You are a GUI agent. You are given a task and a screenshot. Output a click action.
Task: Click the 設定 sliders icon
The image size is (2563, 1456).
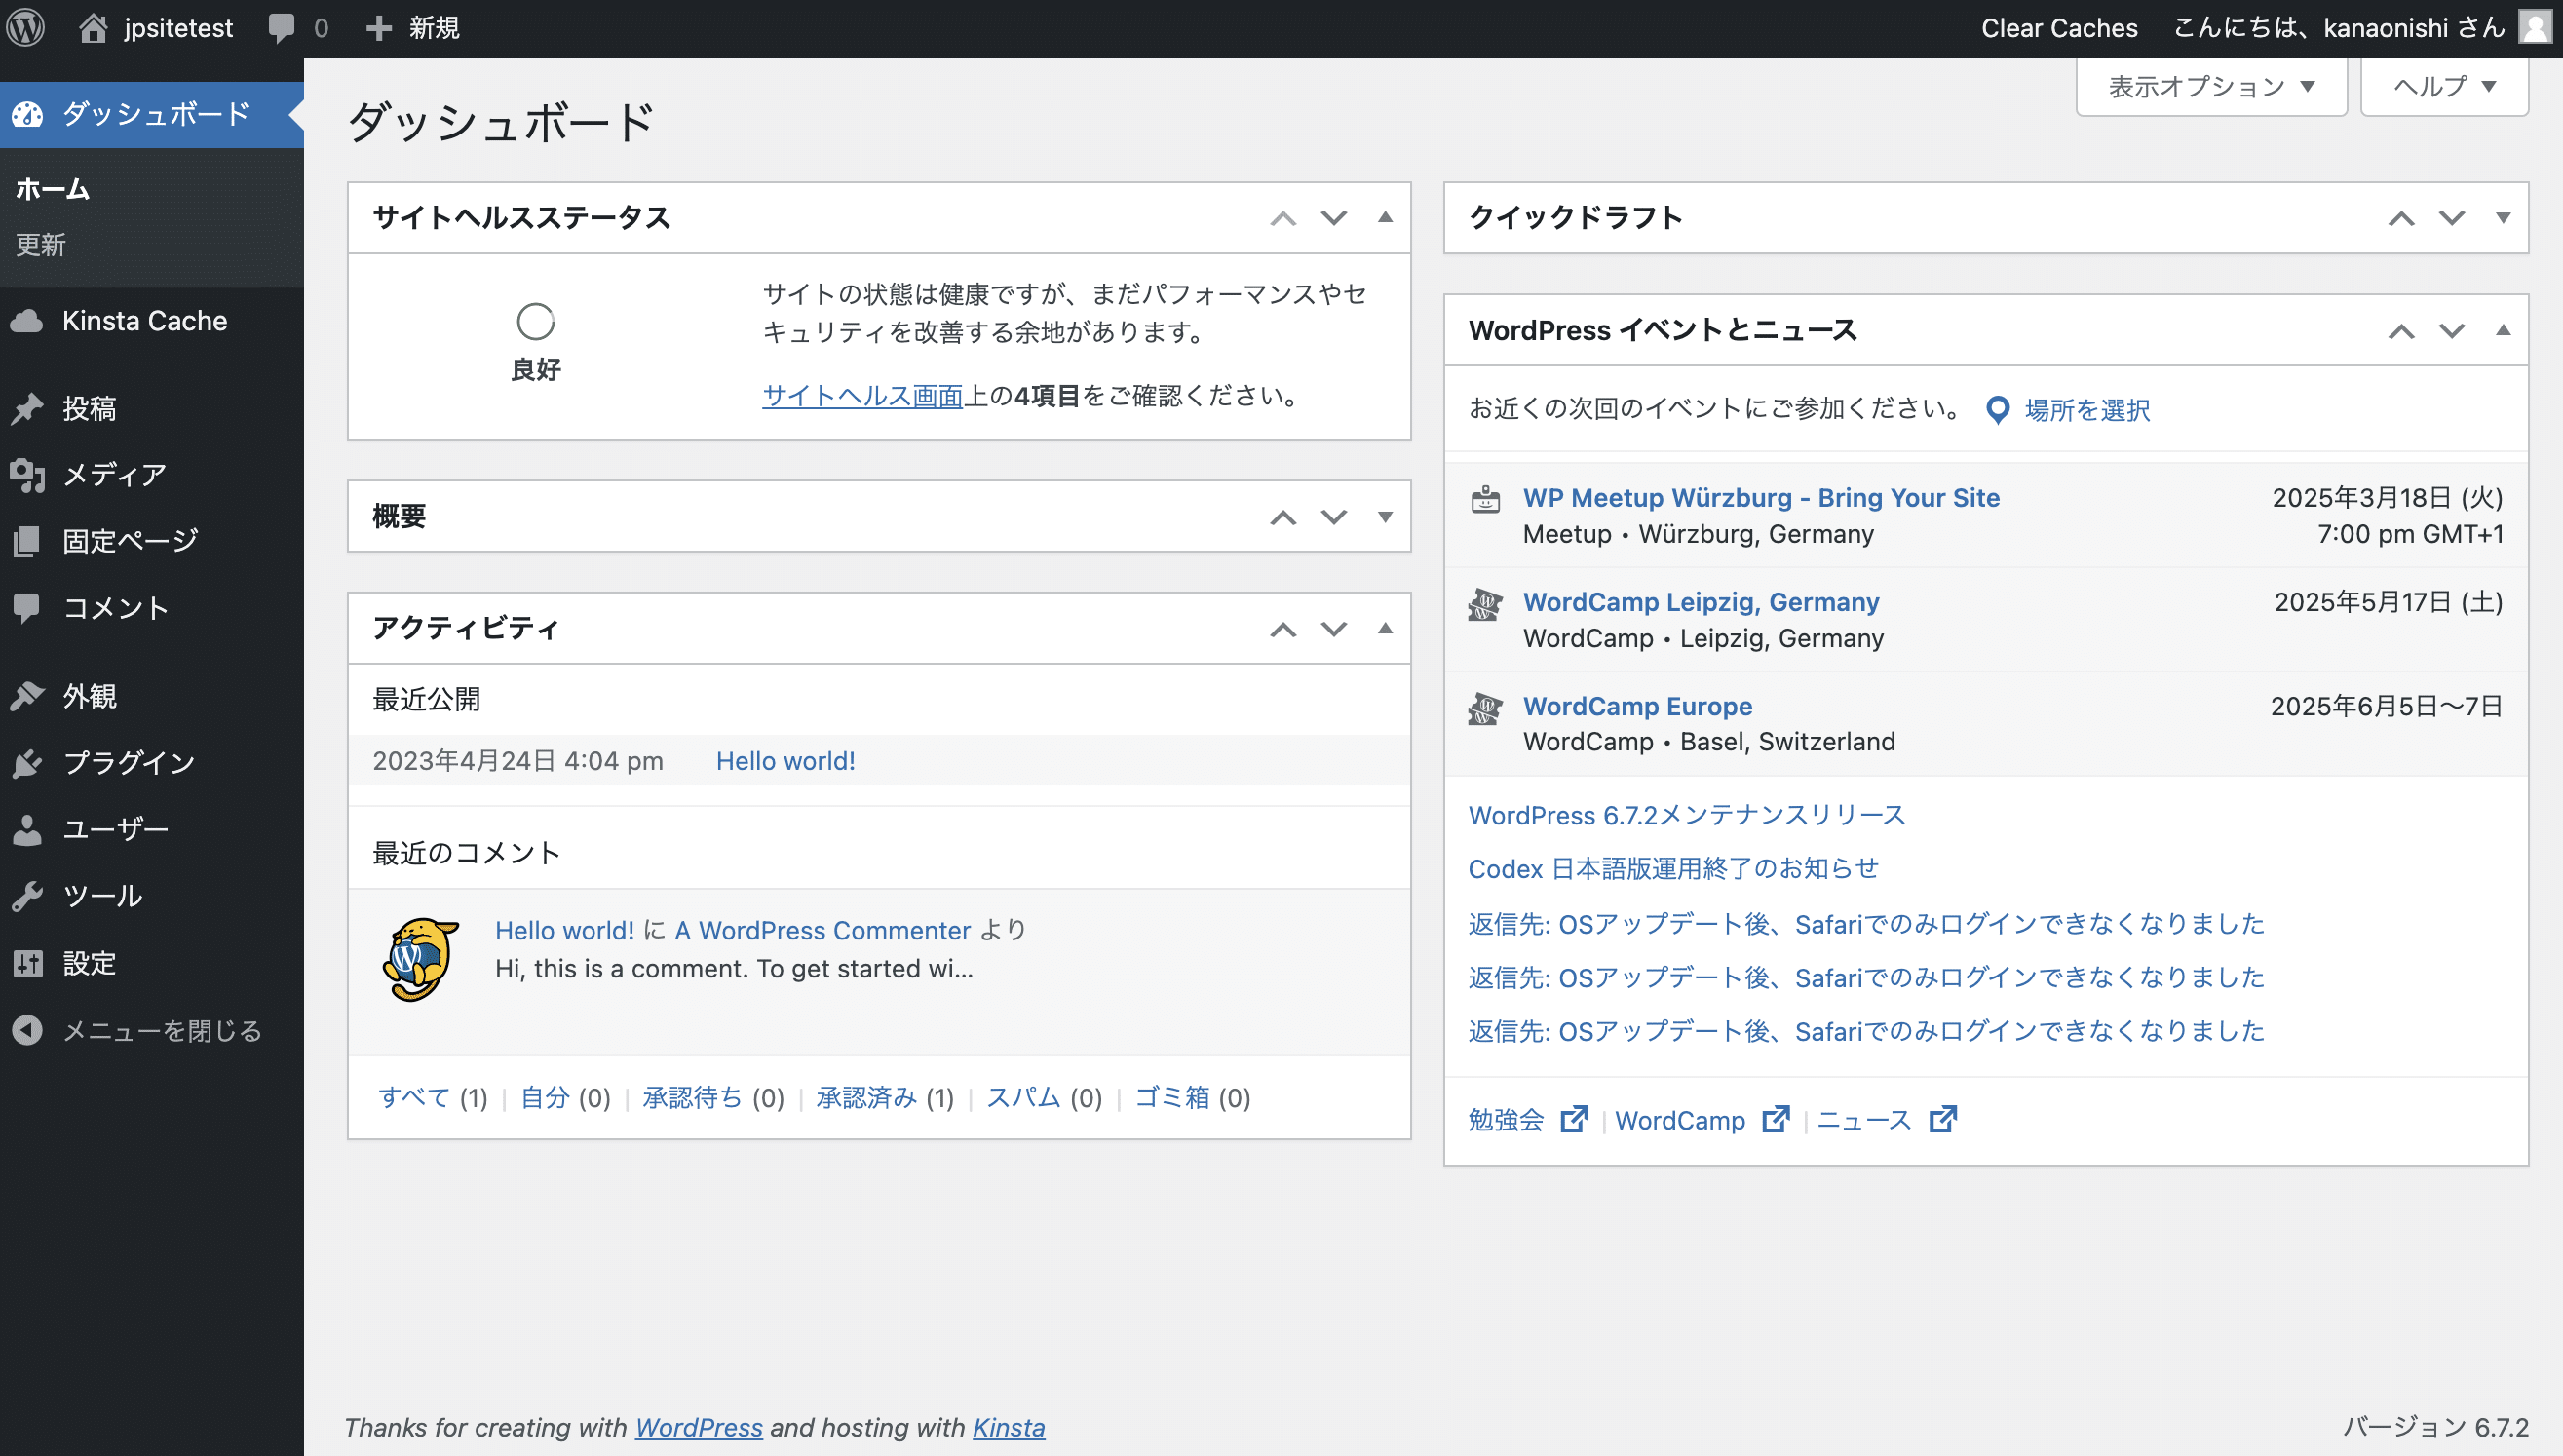[x=28, y=963]
